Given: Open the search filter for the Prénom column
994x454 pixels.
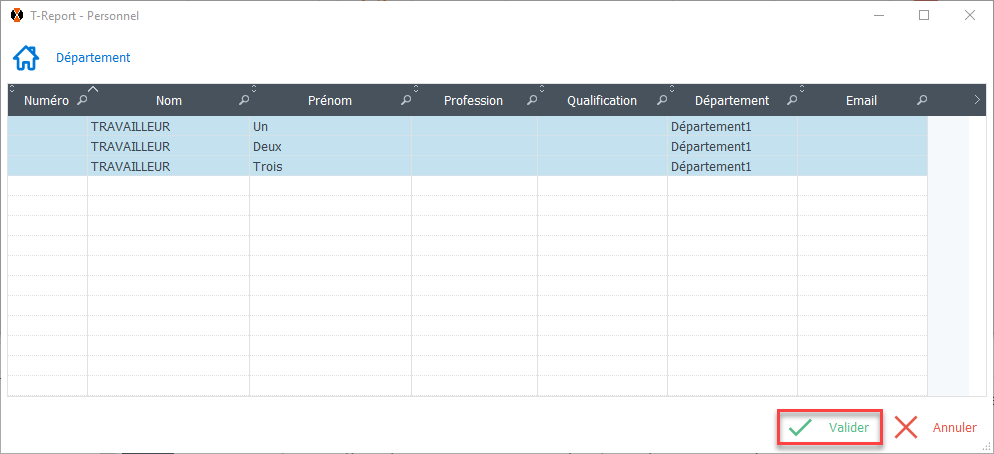Looking at the screenshot, I should [x=405, y=101].
